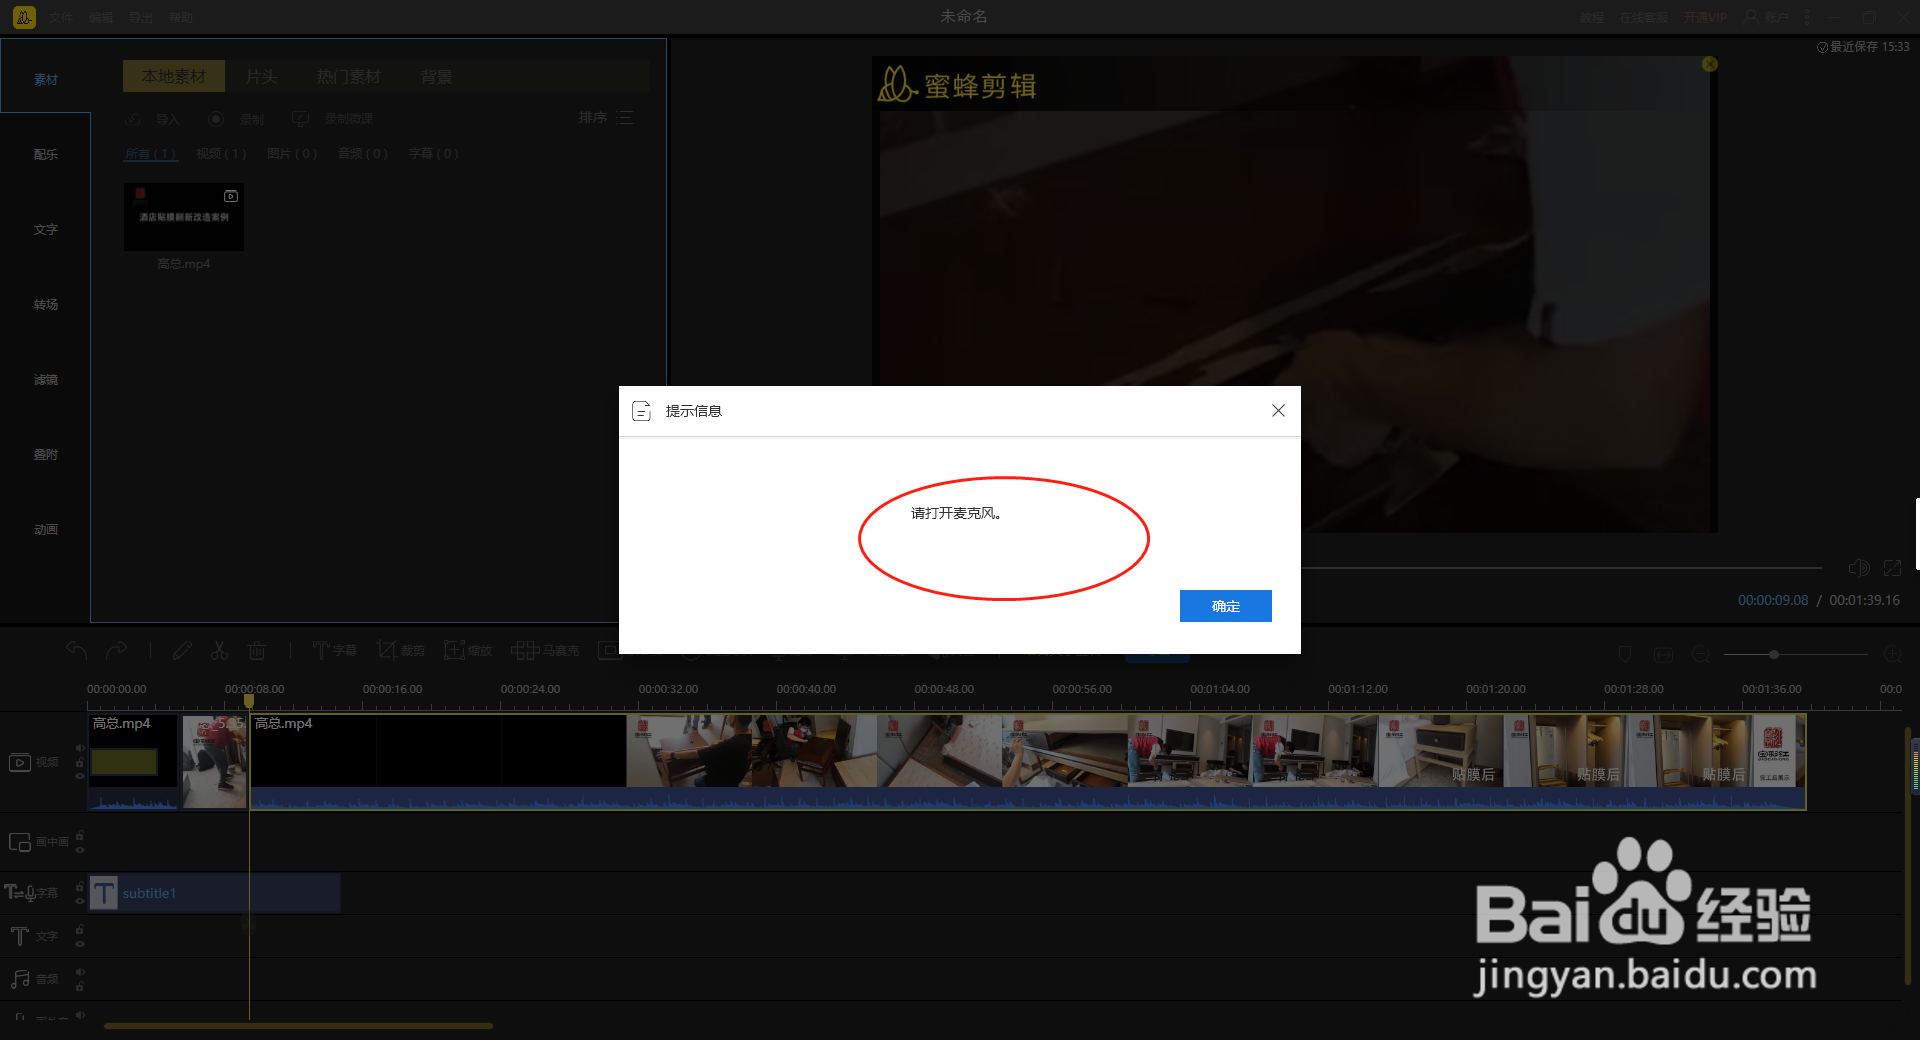Select the scissors split tool
The height and width of the screenshot is (1040, 1920).
click(x=219, y=650)
